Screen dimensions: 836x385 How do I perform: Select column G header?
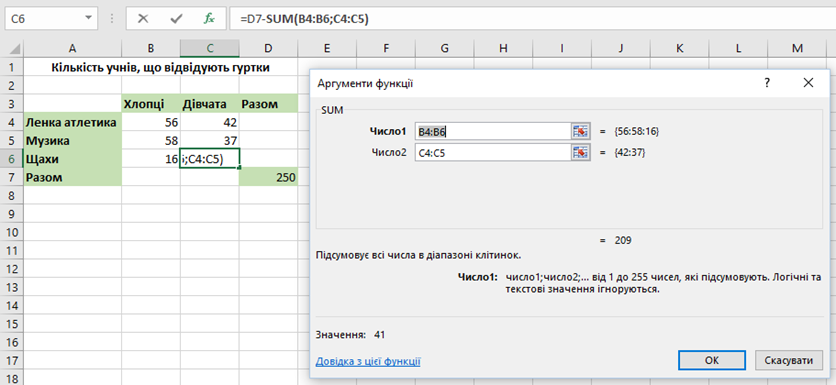tap(444, 49)
